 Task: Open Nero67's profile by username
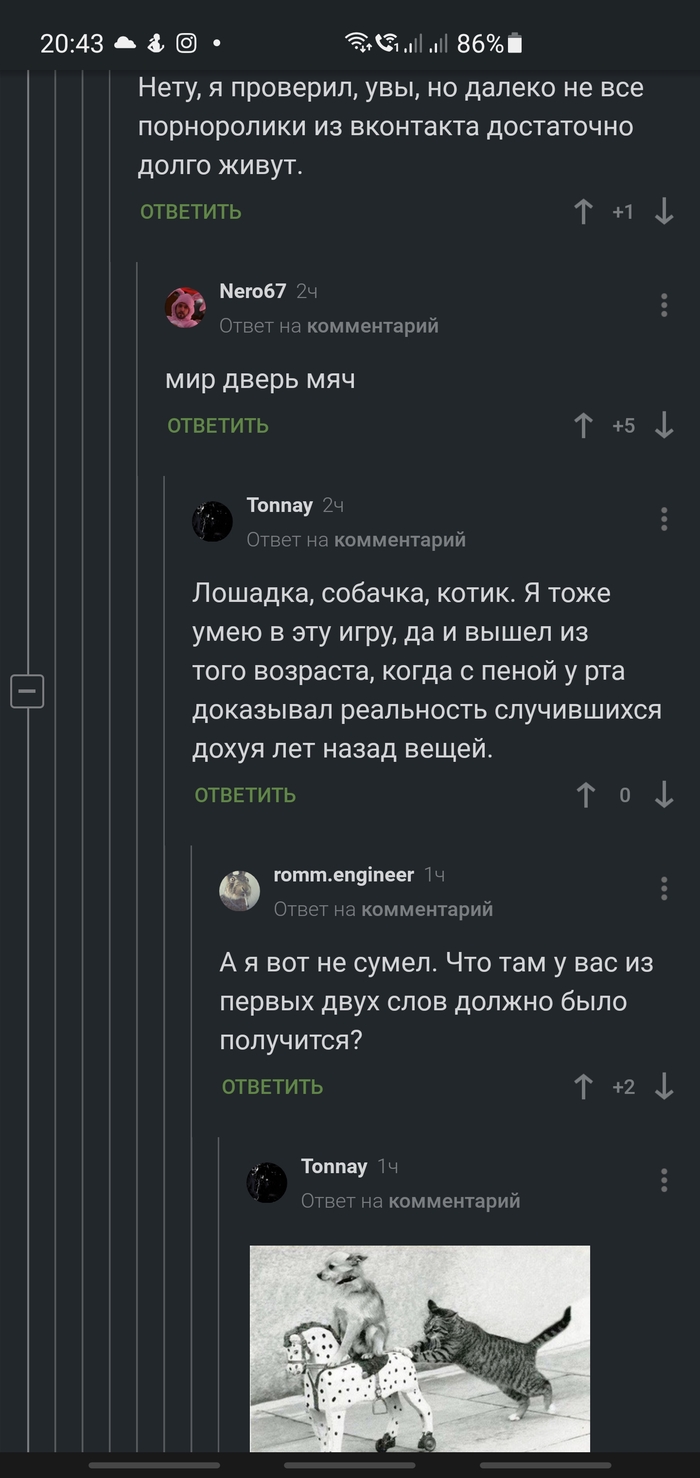pyautogui.click(x=253, y=291)
